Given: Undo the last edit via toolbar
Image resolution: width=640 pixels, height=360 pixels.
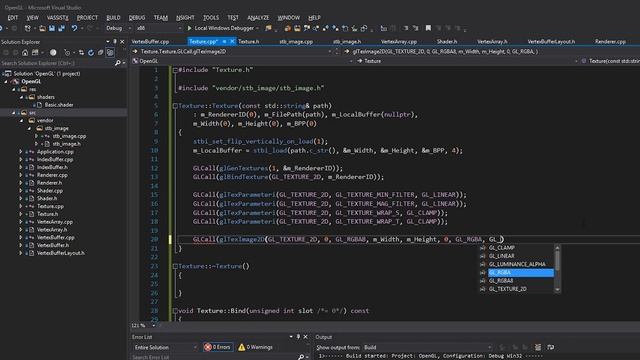Looking at the screenshot, I should click(74, 28).
